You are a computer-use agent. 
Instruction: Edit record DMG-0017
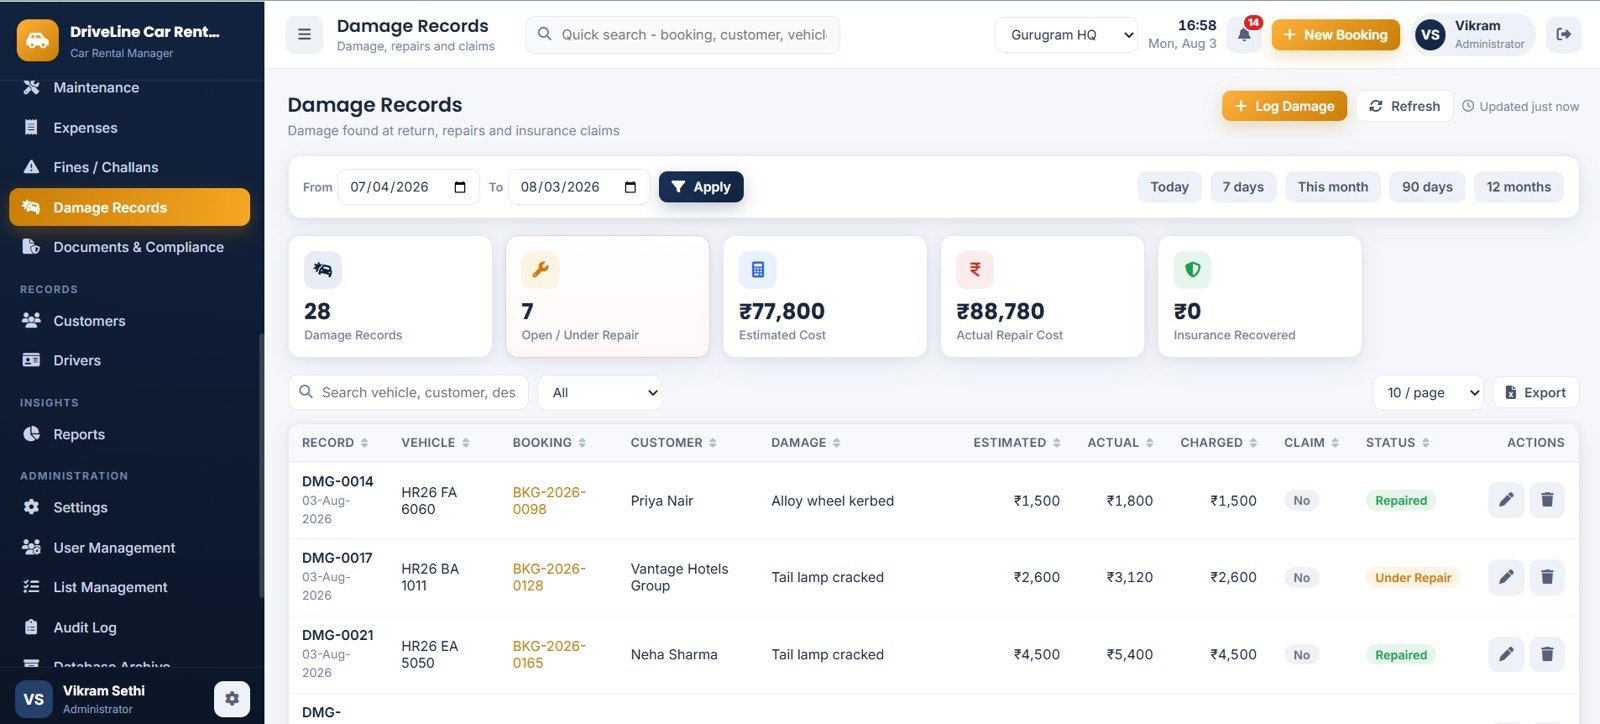tap(1506, 577)
